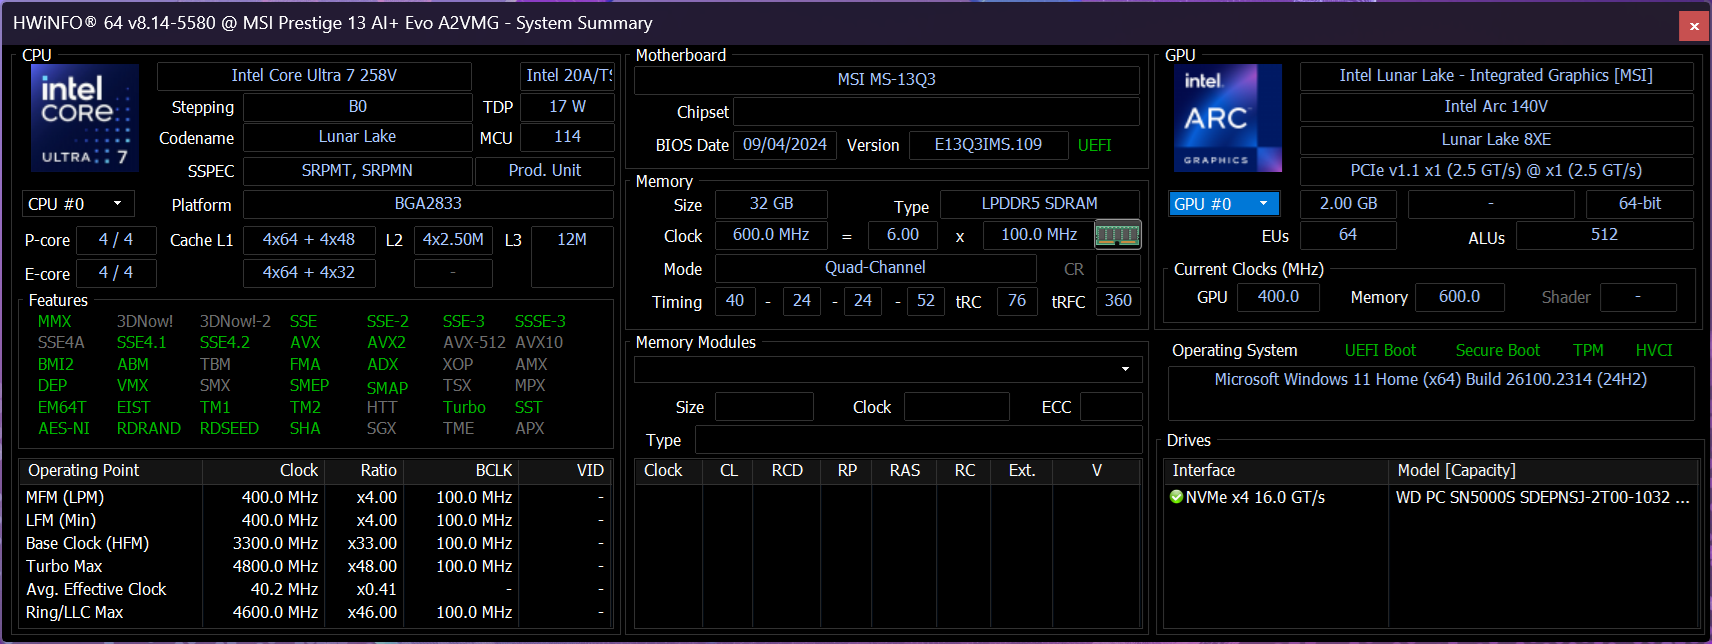Click the GPU ALUs value 512
Viewport: 1712px width, 644px height.
click(1604, 235)
